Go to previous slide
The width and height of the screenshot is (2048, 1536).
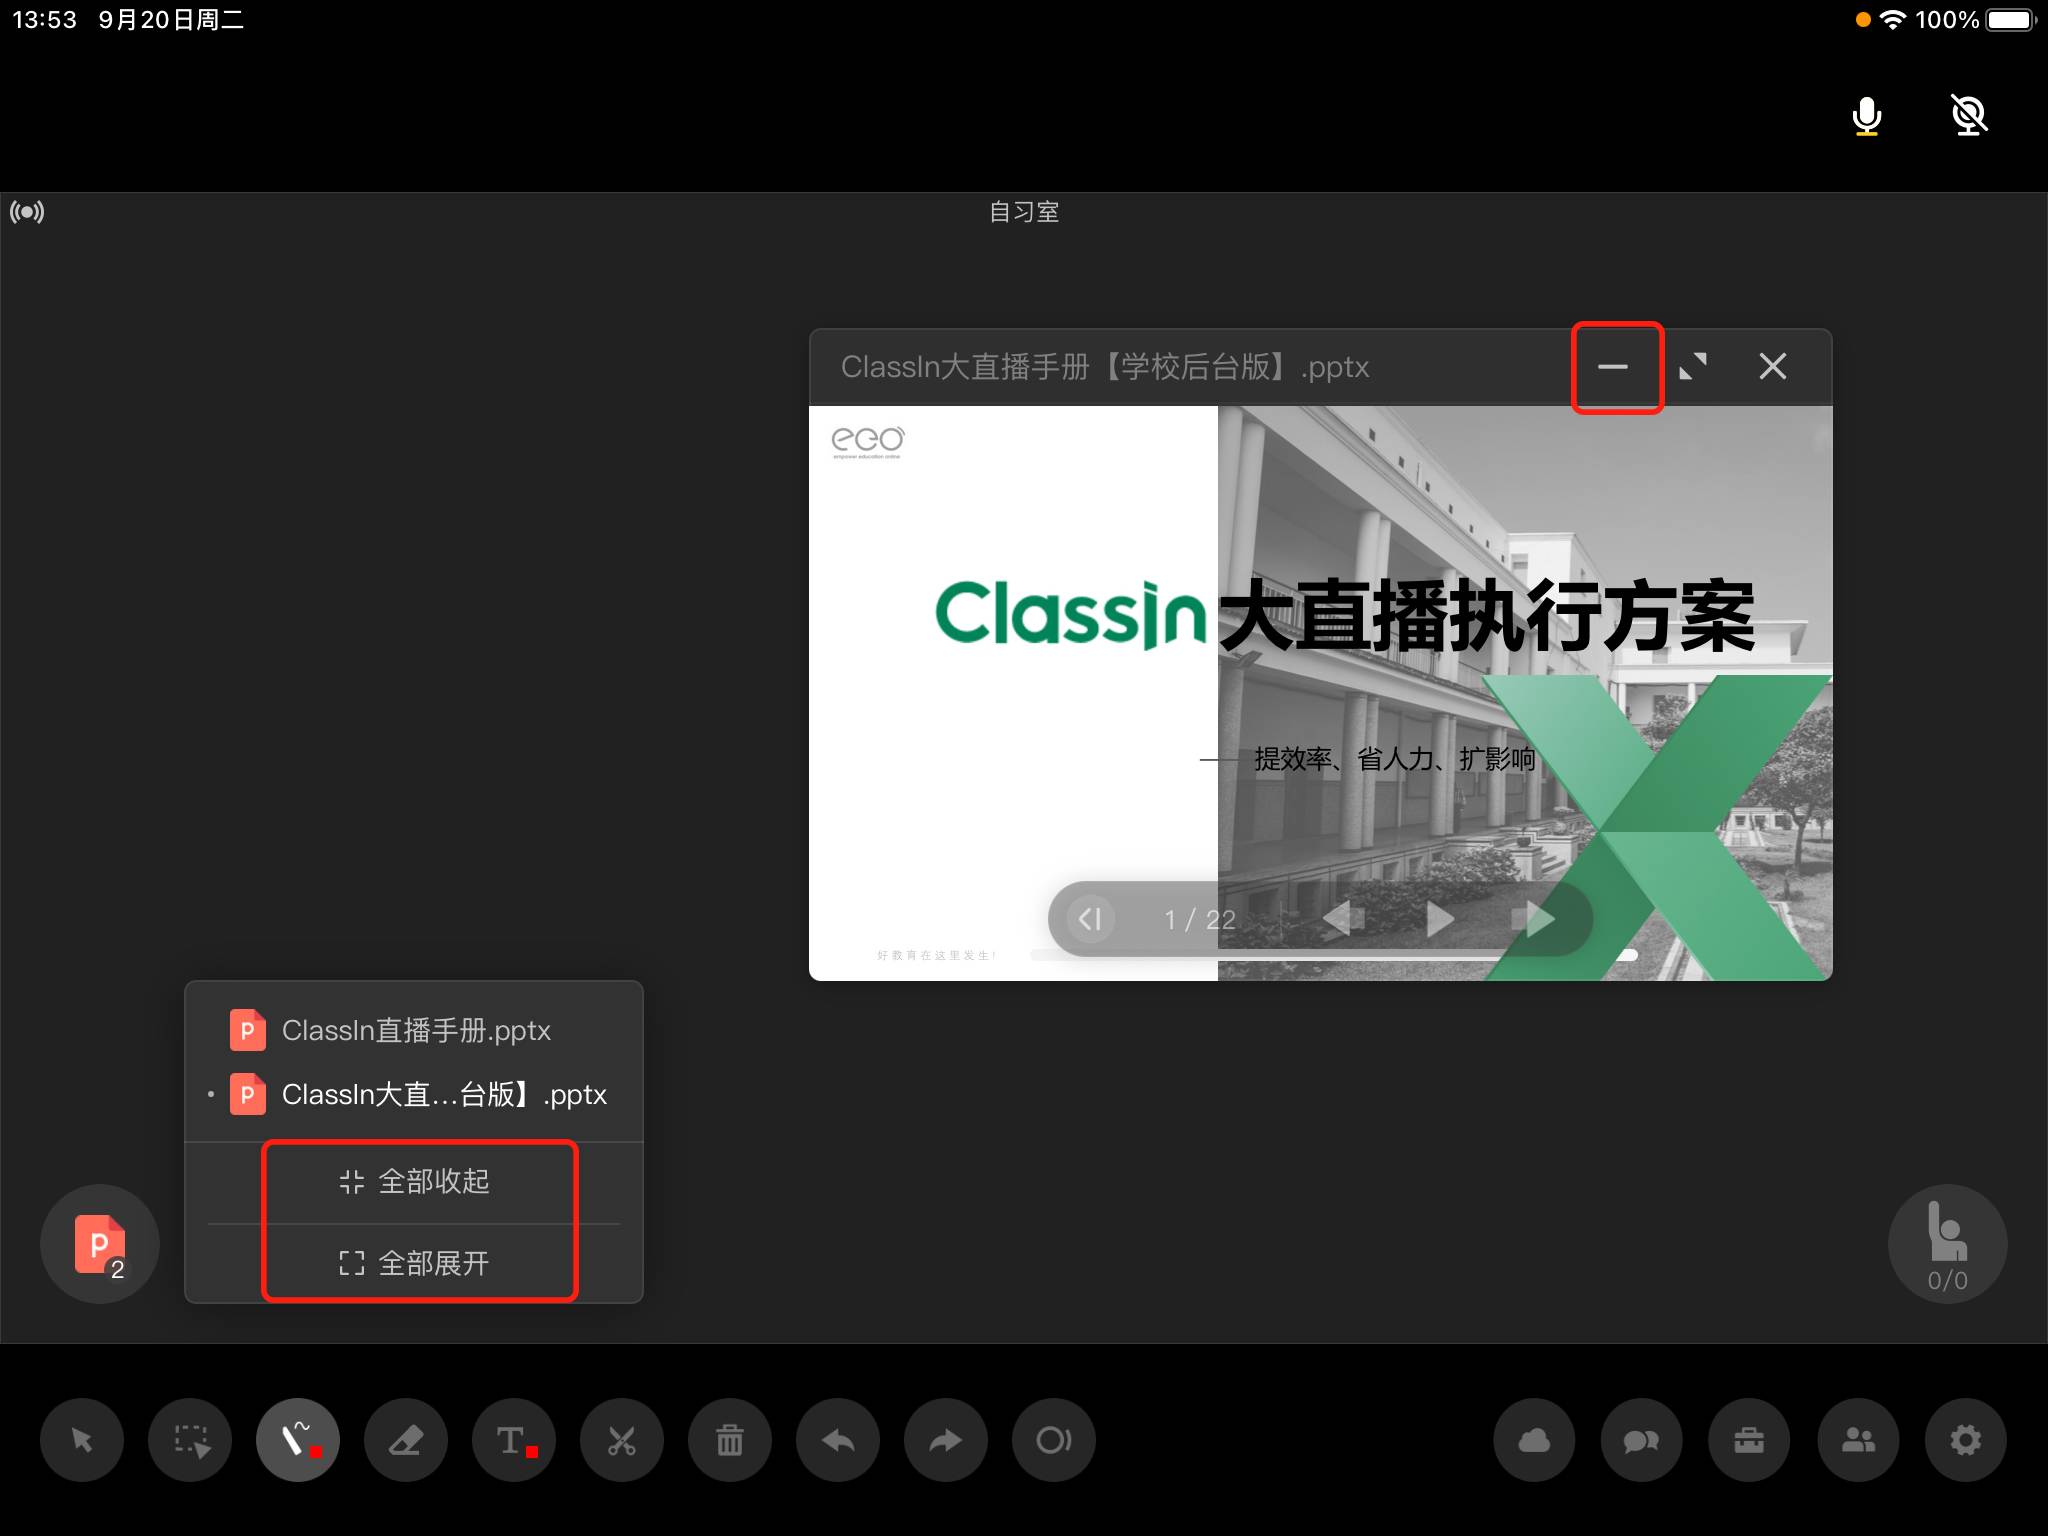point(1342,919)
